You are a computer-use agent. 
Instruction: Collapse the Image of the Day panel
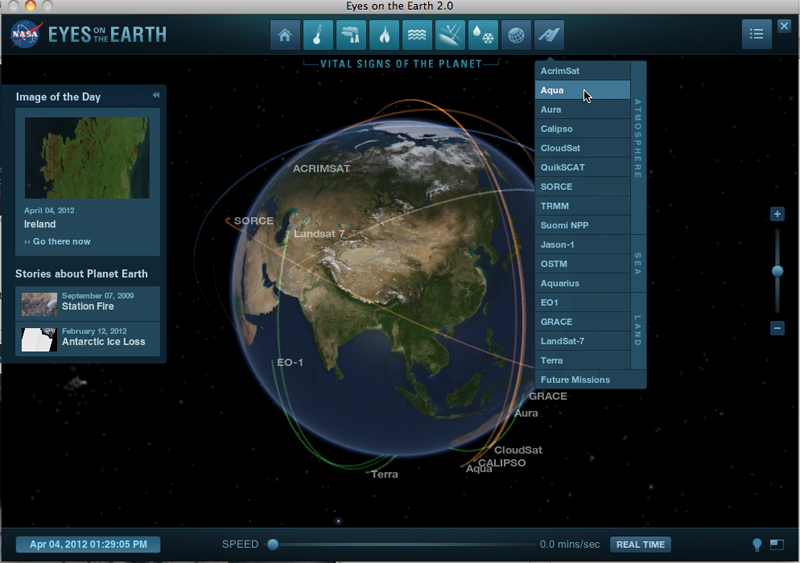pos(156,96)
